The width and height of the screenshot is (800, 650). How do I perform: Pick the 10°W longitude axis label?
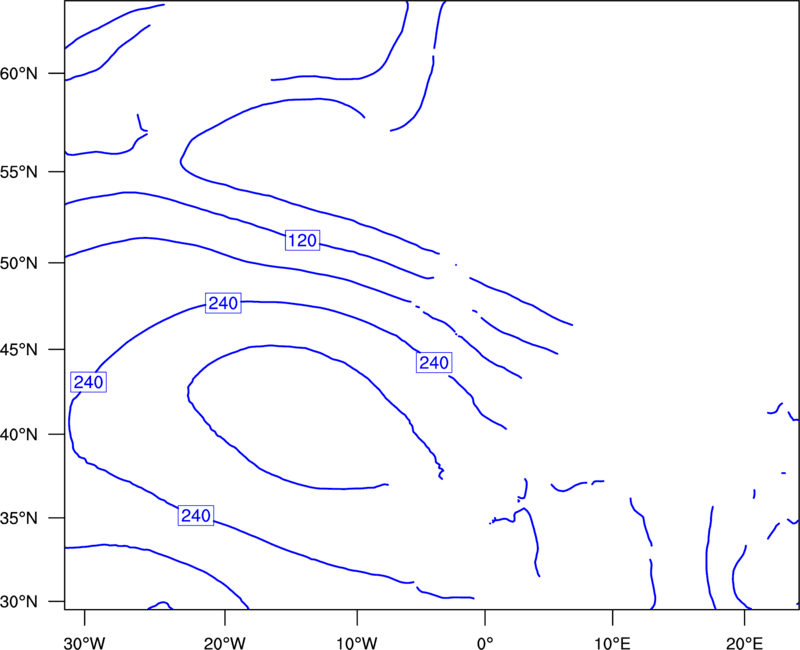click(x=357, y=643)
